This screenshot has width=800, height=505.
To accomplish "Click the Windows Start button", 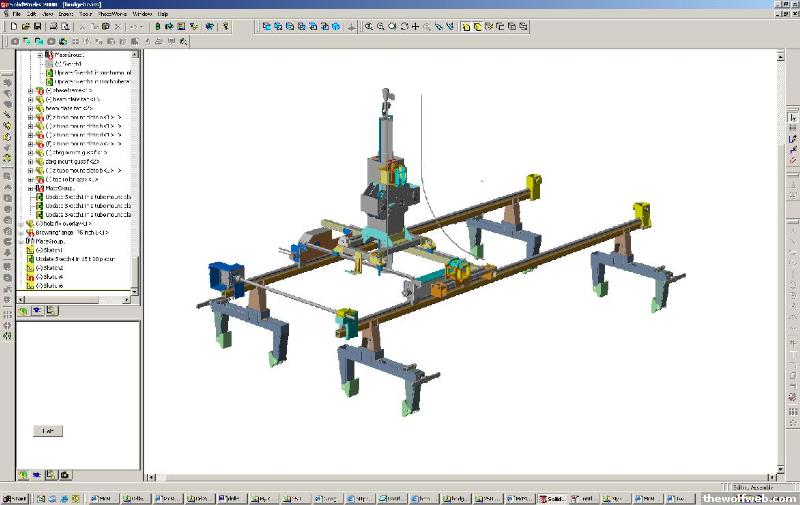I will [x=14, y=498].
